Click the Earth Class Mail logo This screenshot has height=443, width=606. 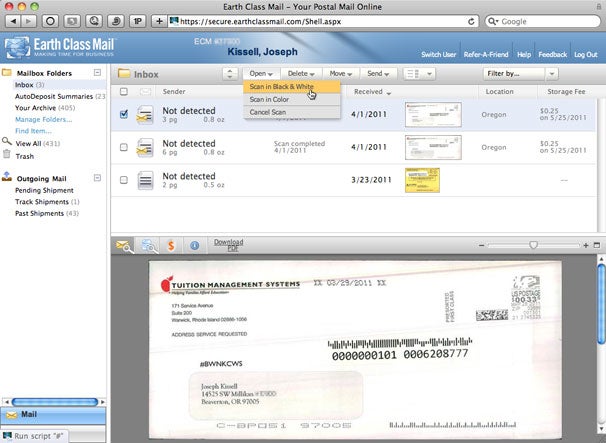(x=60, y=47)
